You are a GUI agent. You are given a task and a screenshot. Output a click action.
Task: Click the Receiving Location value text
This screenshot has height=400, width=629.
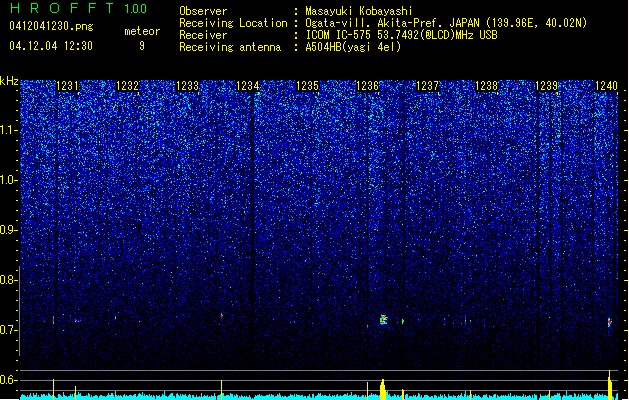coord(446,23)
